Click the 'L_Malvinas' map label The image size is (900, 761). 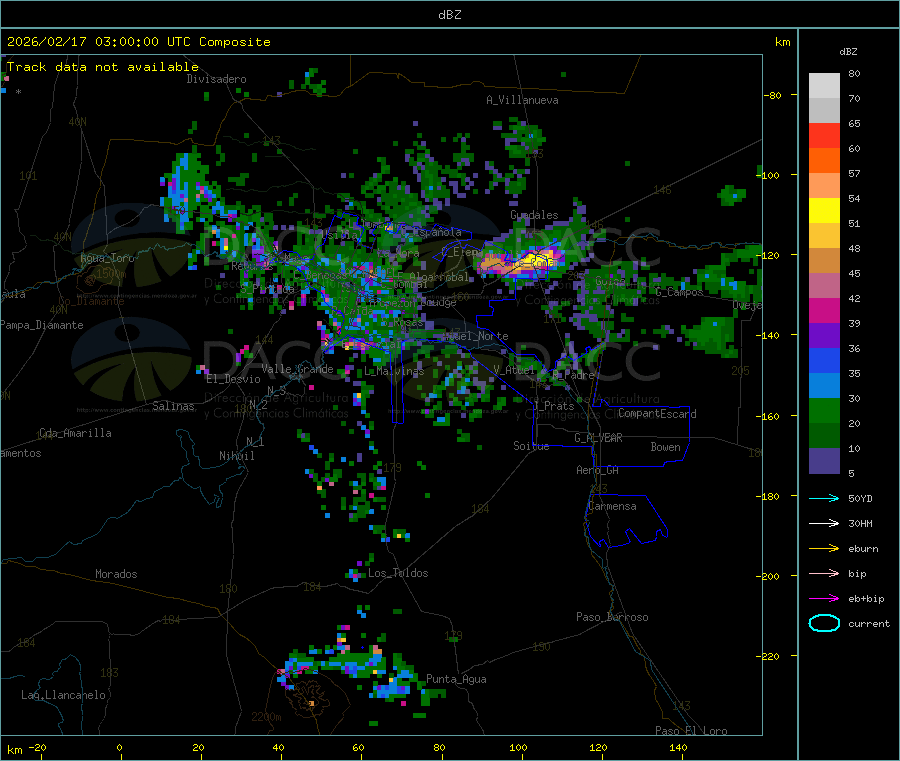coord(394,371)
